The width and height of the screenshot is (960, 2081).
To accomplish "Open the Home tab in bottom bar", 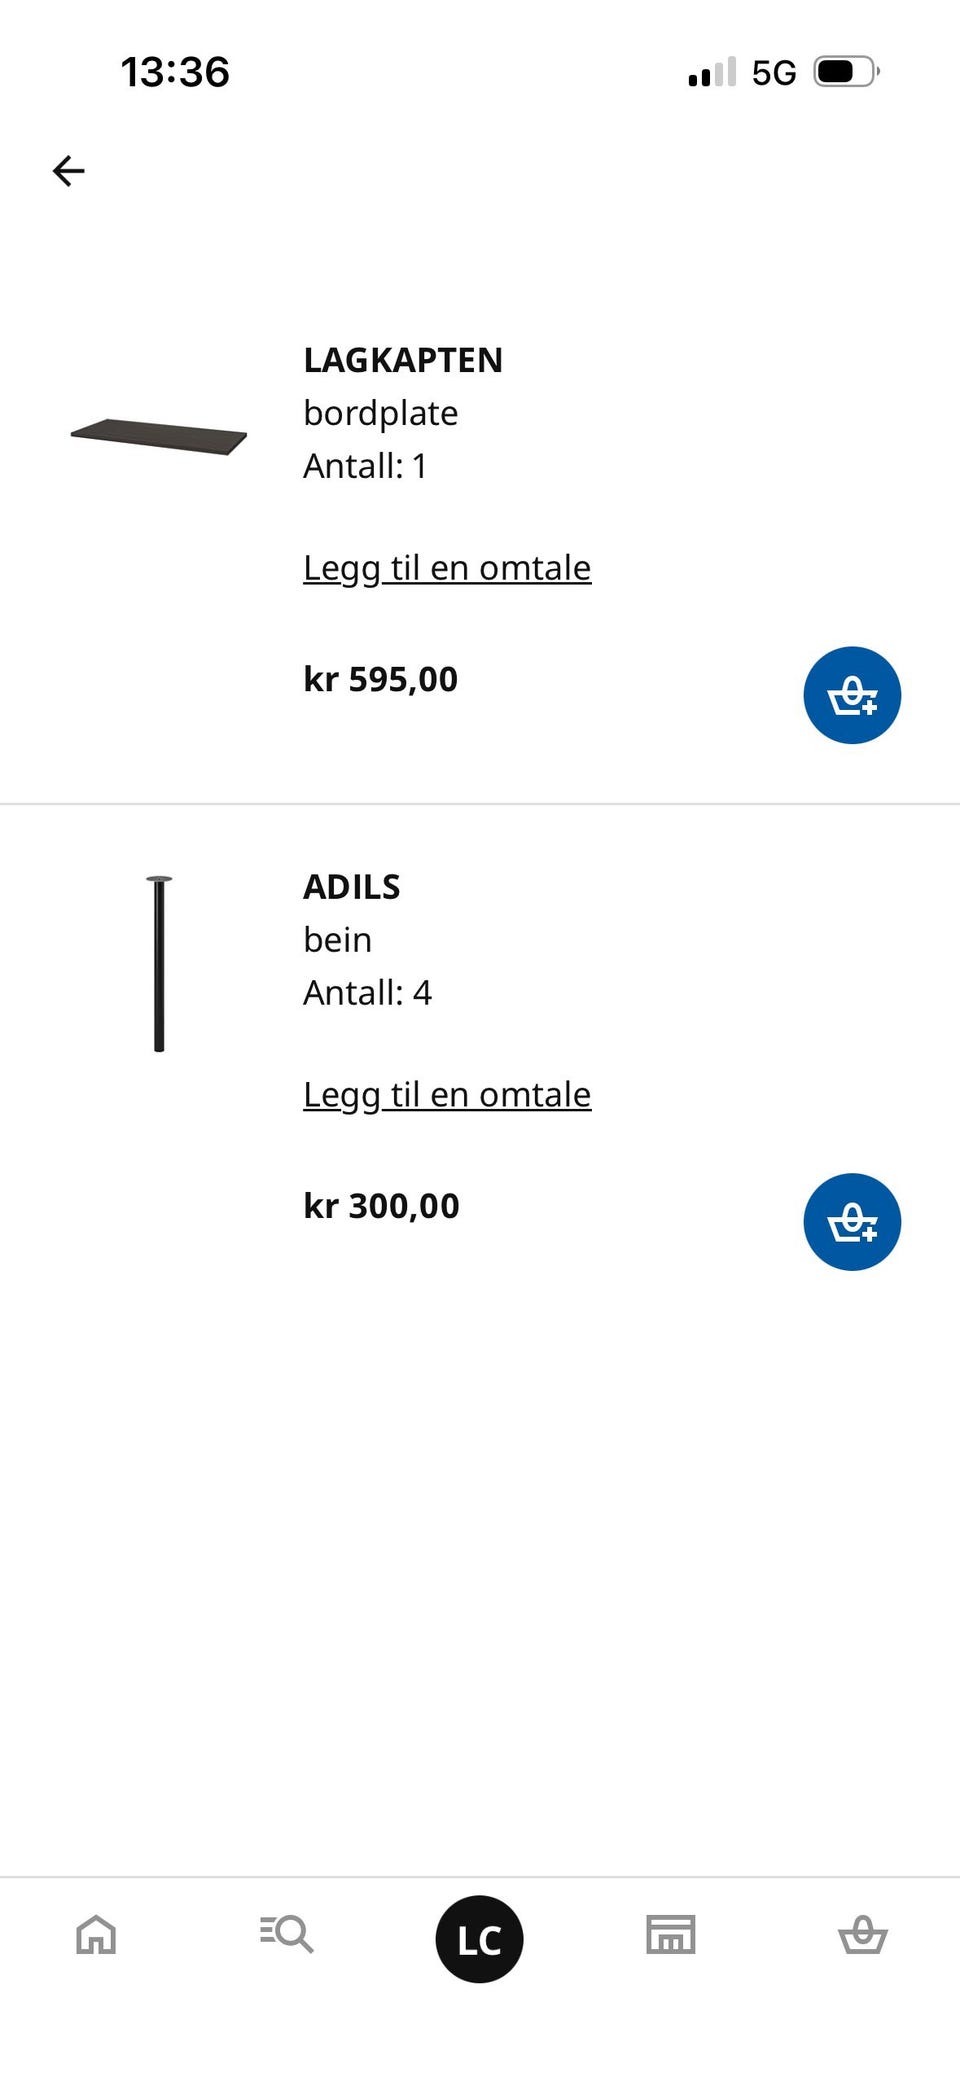I will click(96, 1934).
